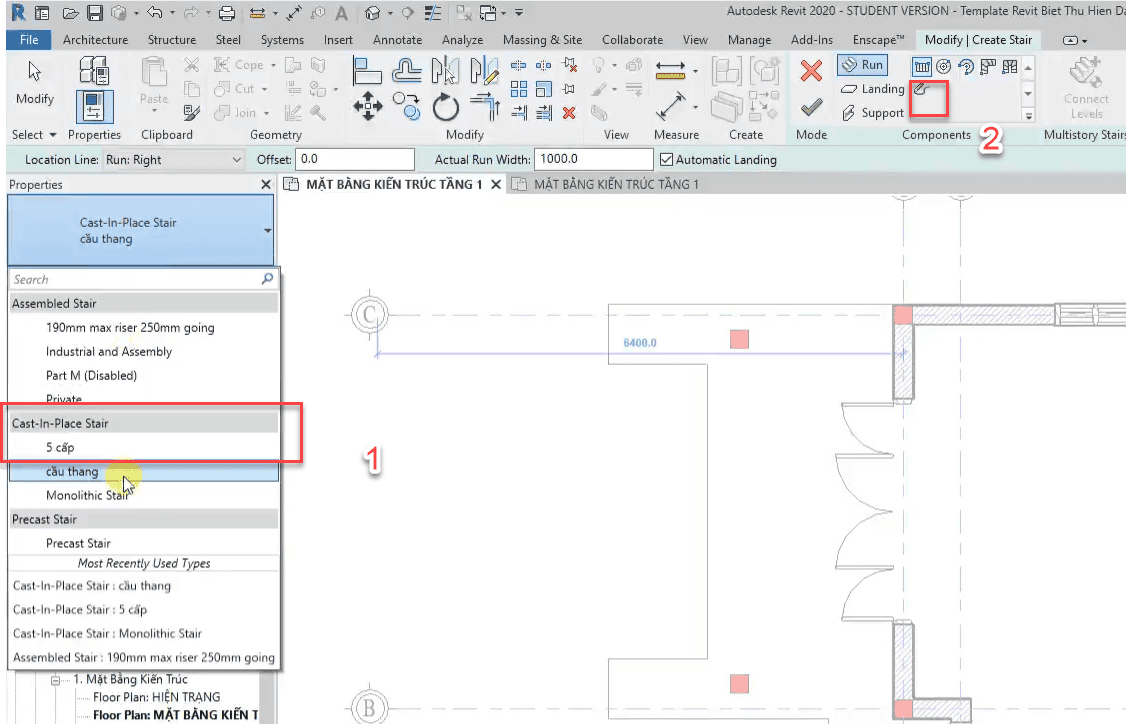Expand the Components gallery more arrow
This screenshot has height=724, width=1126.
1028,115
